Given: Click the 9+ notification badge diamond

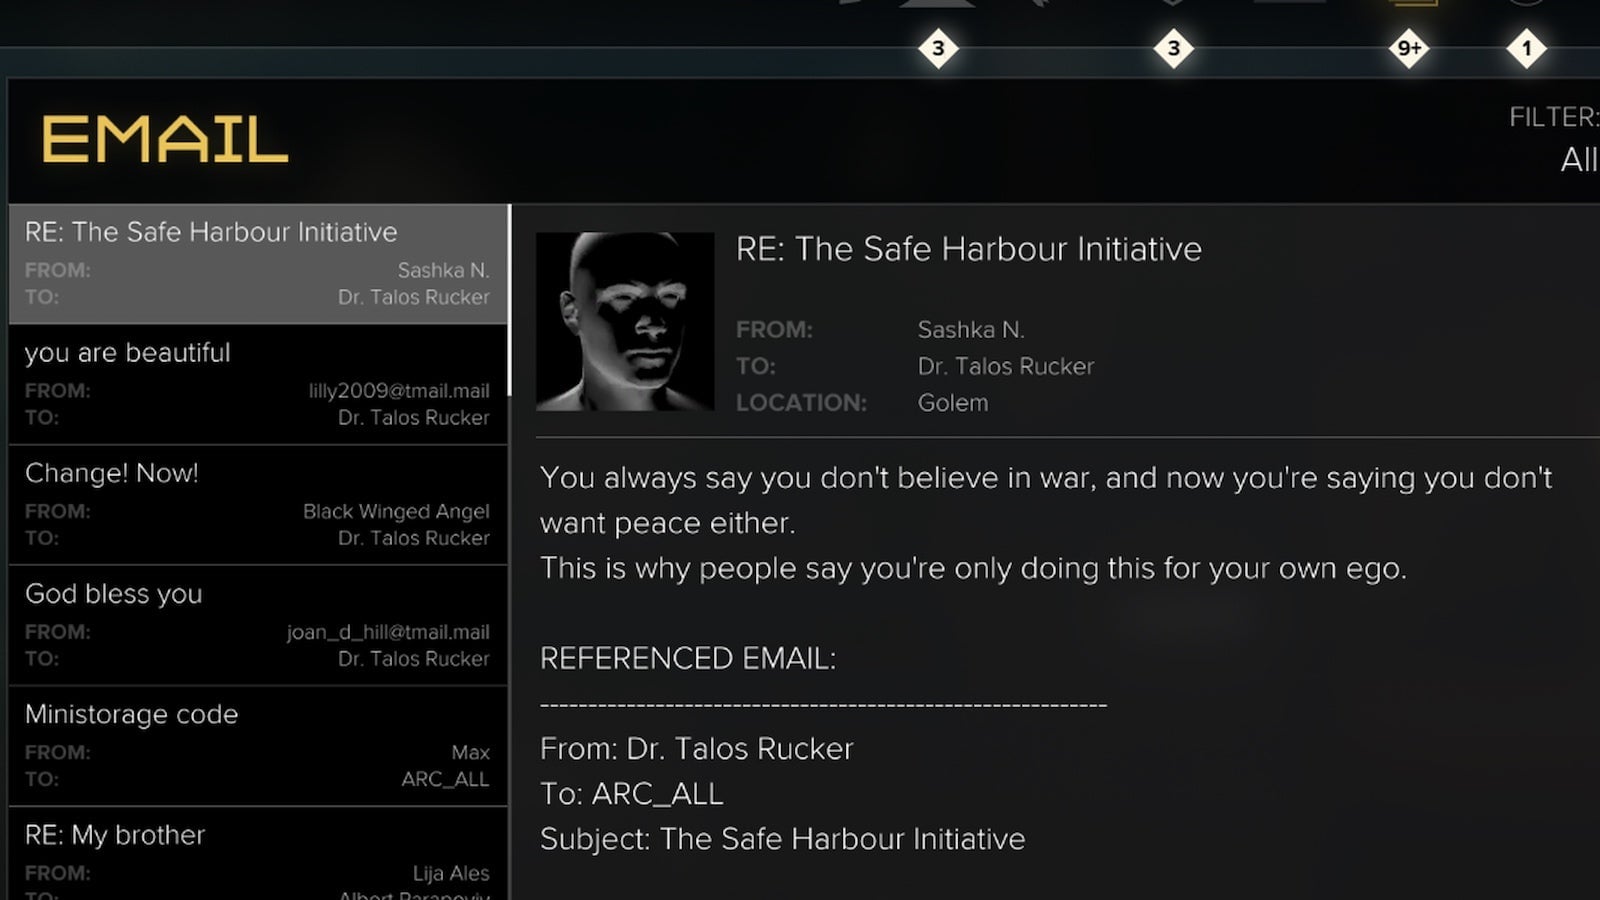Looking at the screenshot, I should 1410,47.
